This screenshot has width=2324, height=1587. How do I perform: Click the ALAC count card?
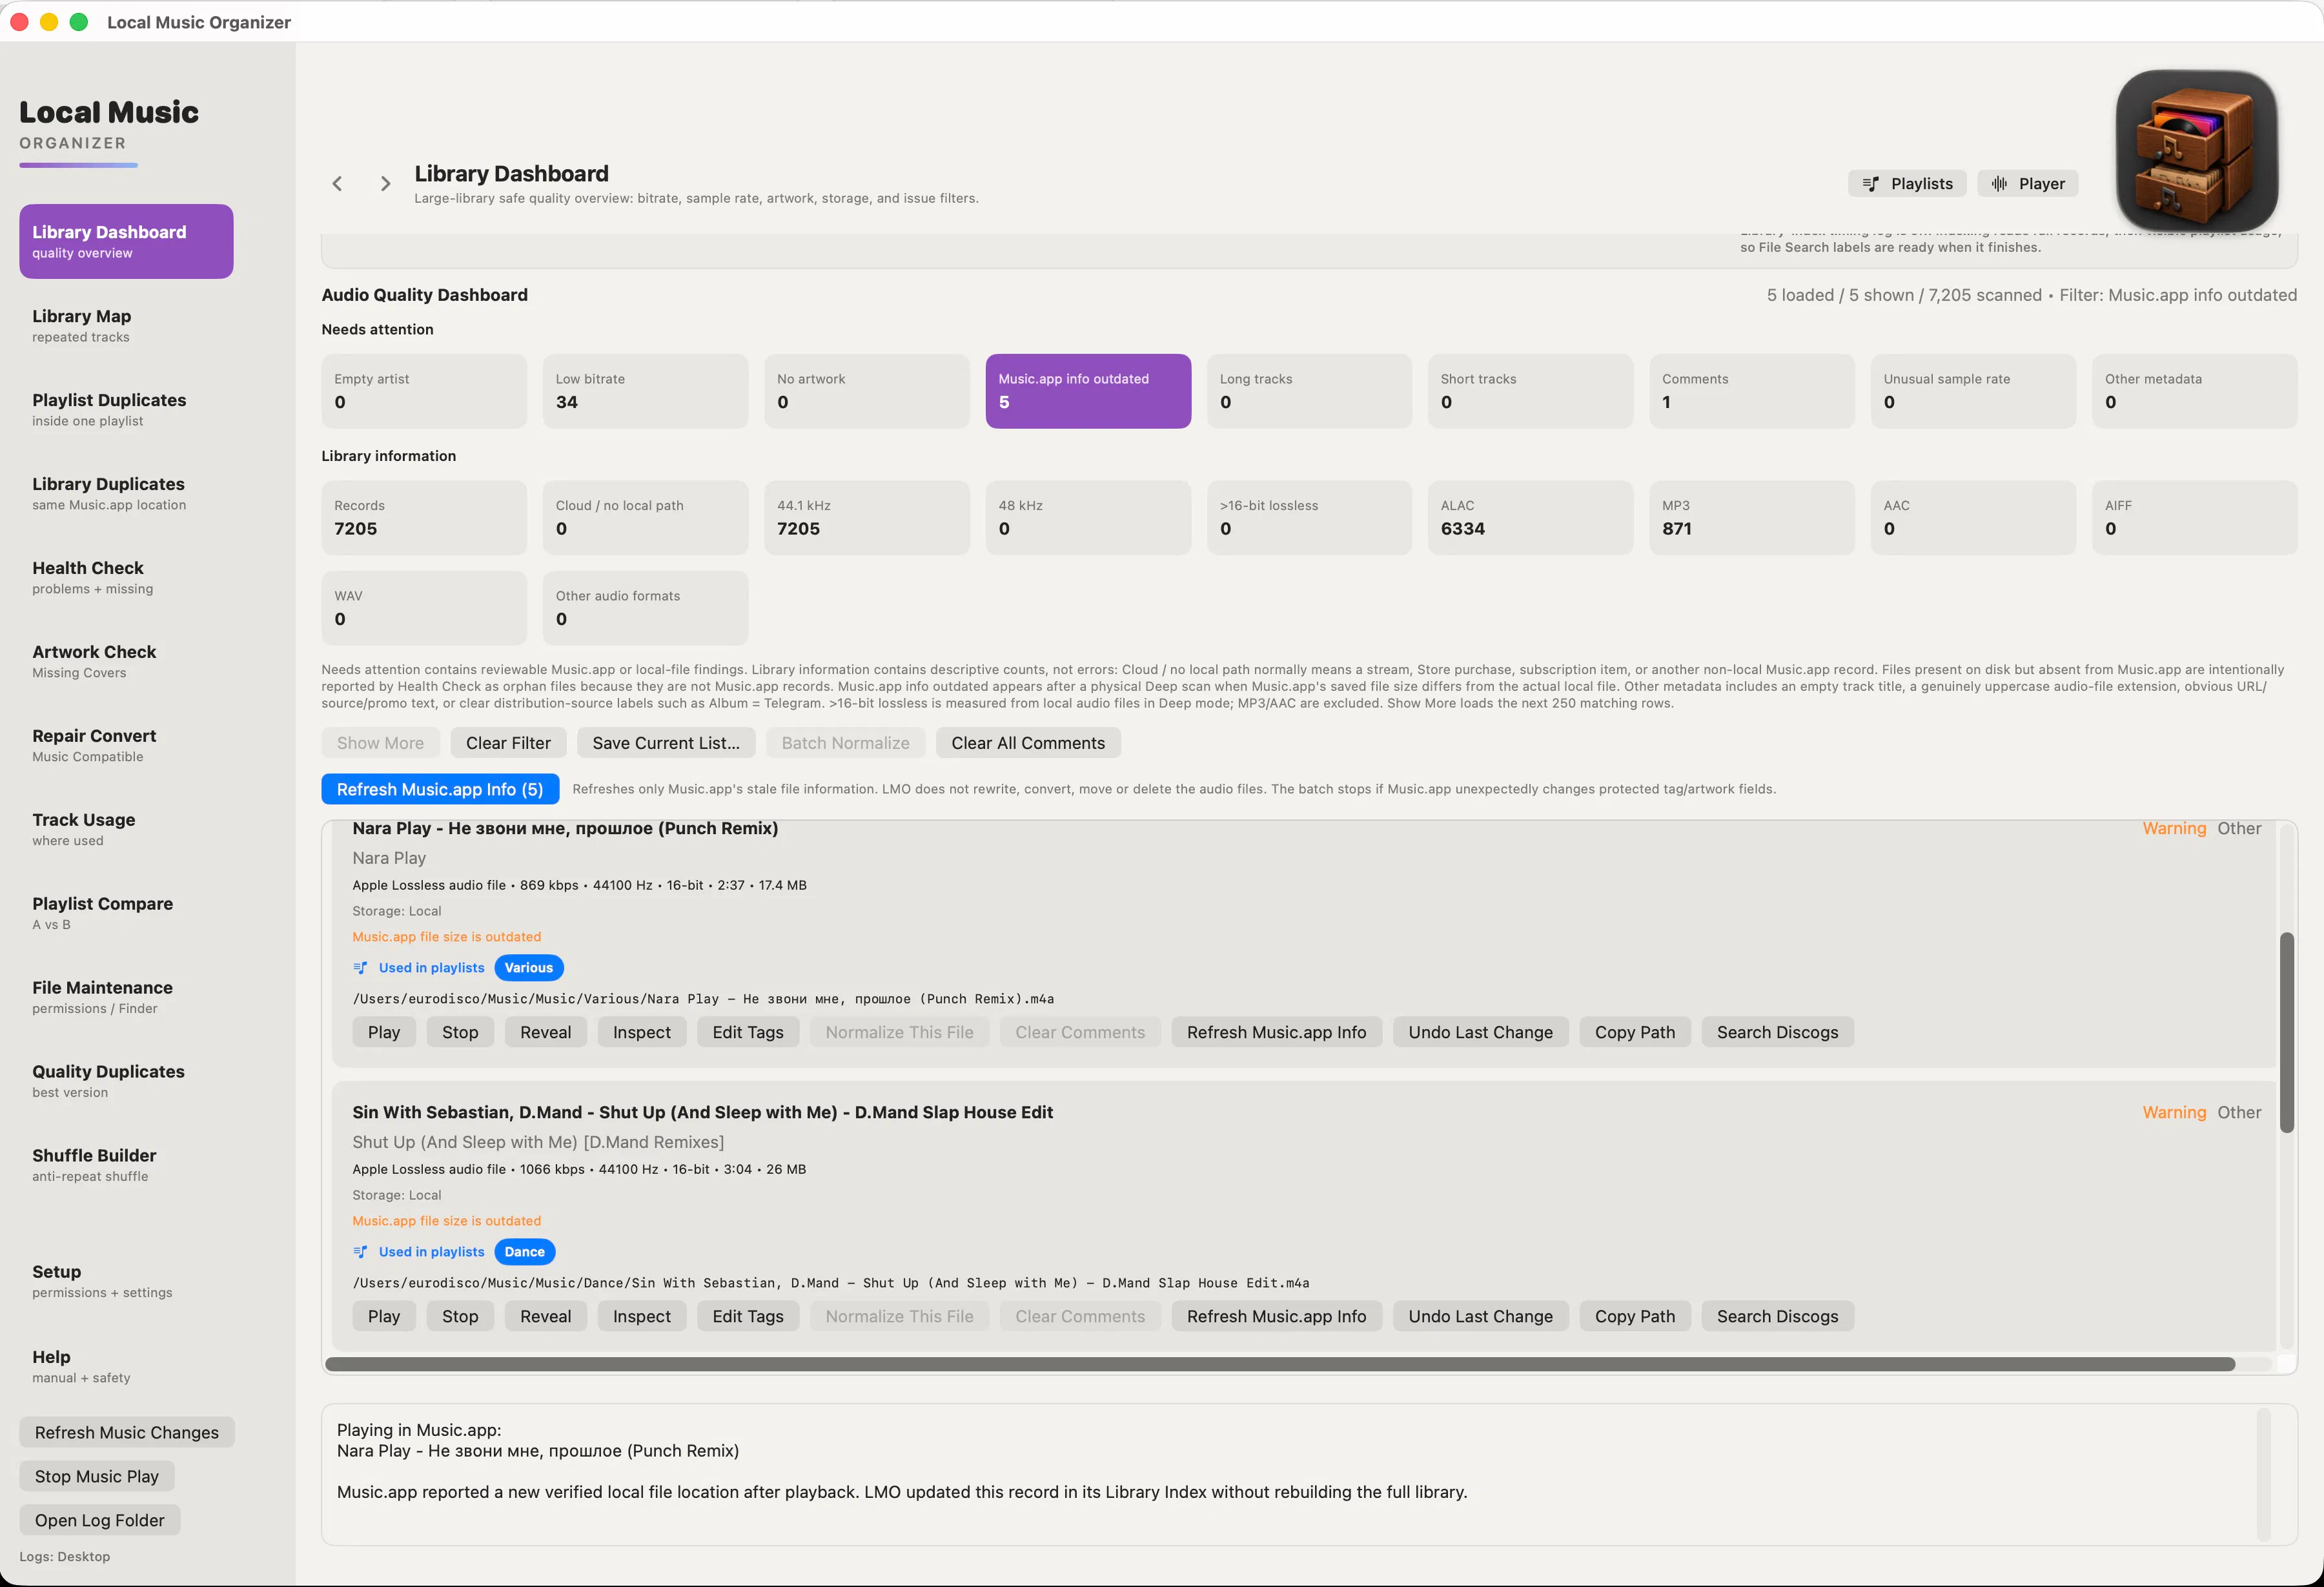1531,518
